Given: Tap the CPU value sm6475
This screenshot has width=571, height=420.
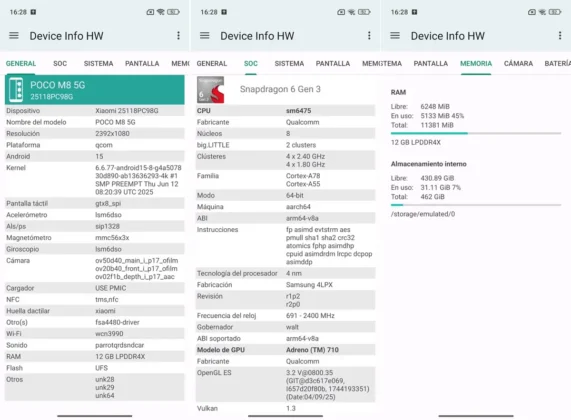Looking at the screenshot, I should tap(298, 111).
